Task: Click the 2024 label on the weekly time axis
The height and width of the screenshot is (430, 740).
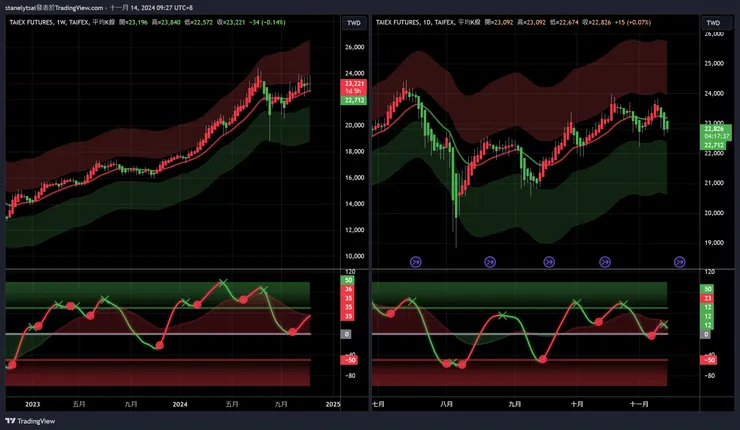Action: [x=180, y=404]
